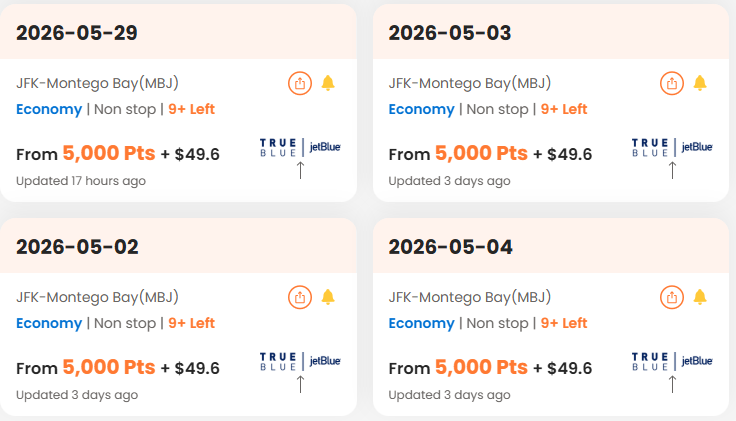Click Economy label on 2026-05-02 card
736x421 pixels.
[49, 323]
